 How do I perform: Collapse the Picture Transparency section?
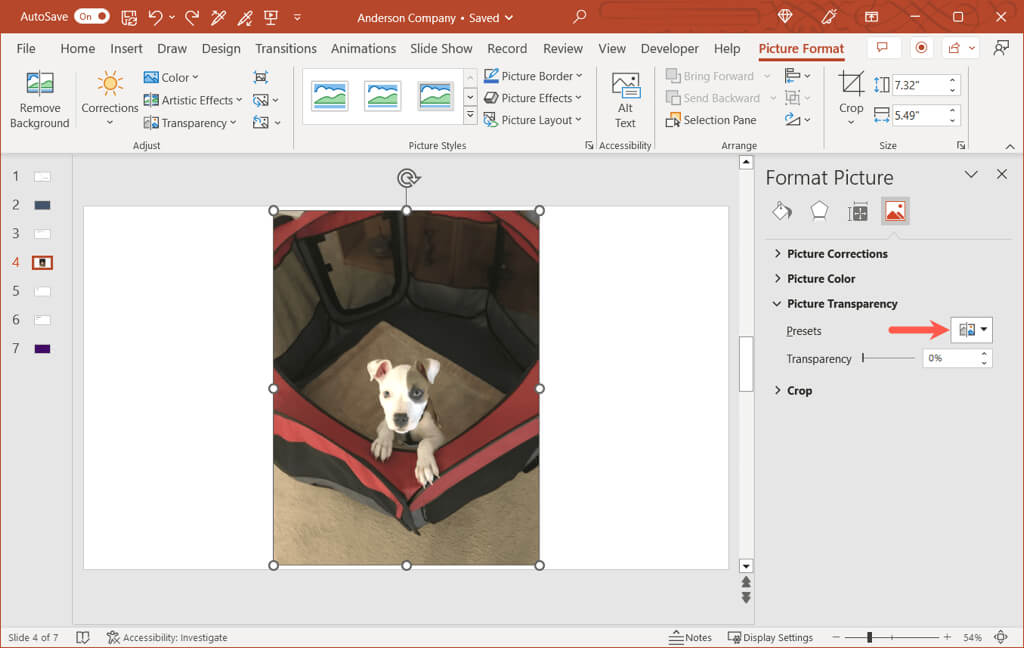(841, 304)
